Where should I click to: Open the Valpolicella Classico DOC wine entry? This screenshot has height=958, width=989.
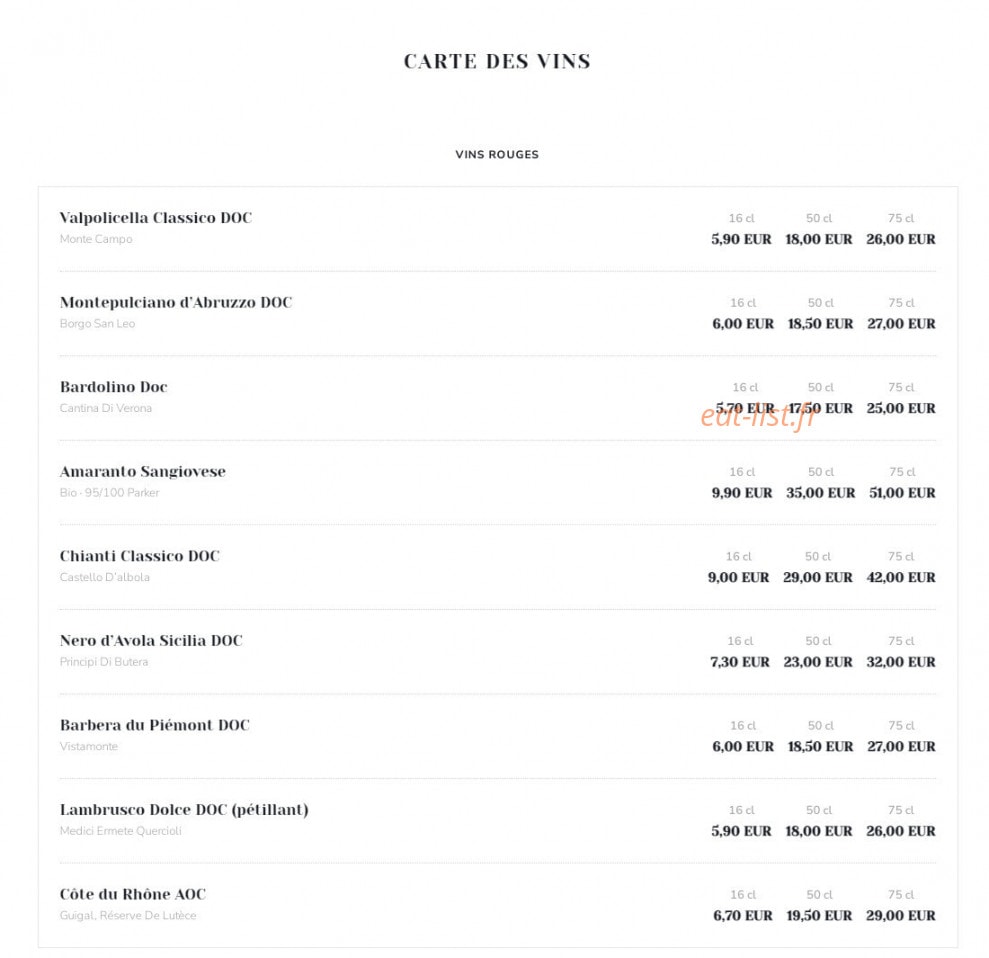[x=156, y=218]
